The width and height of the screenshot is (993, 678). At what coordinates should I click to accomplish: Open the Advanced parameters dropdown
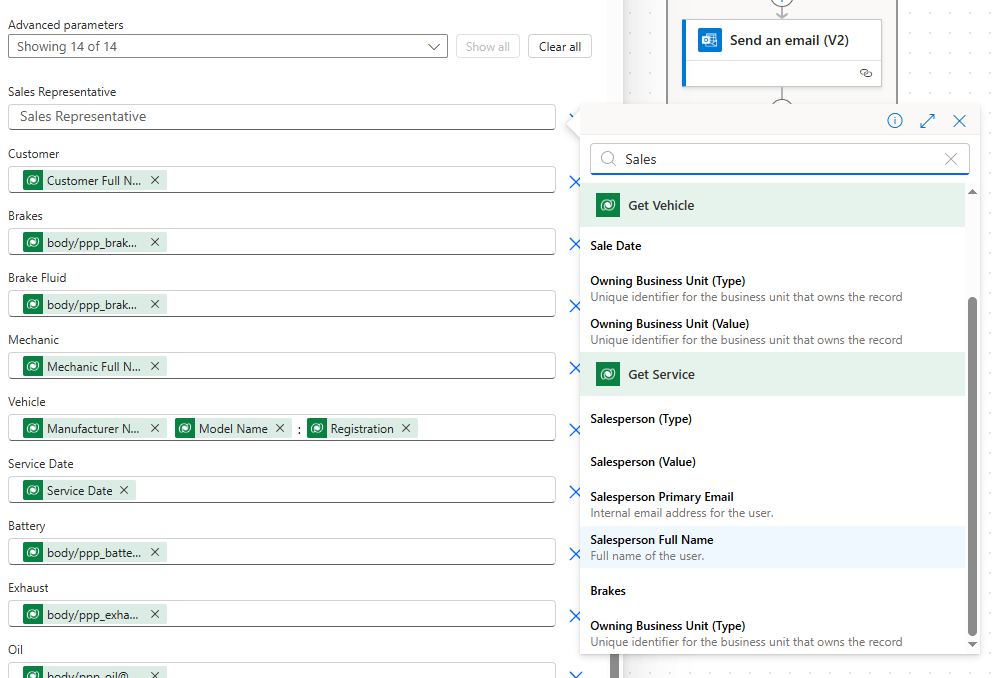[x=434, y=47]
